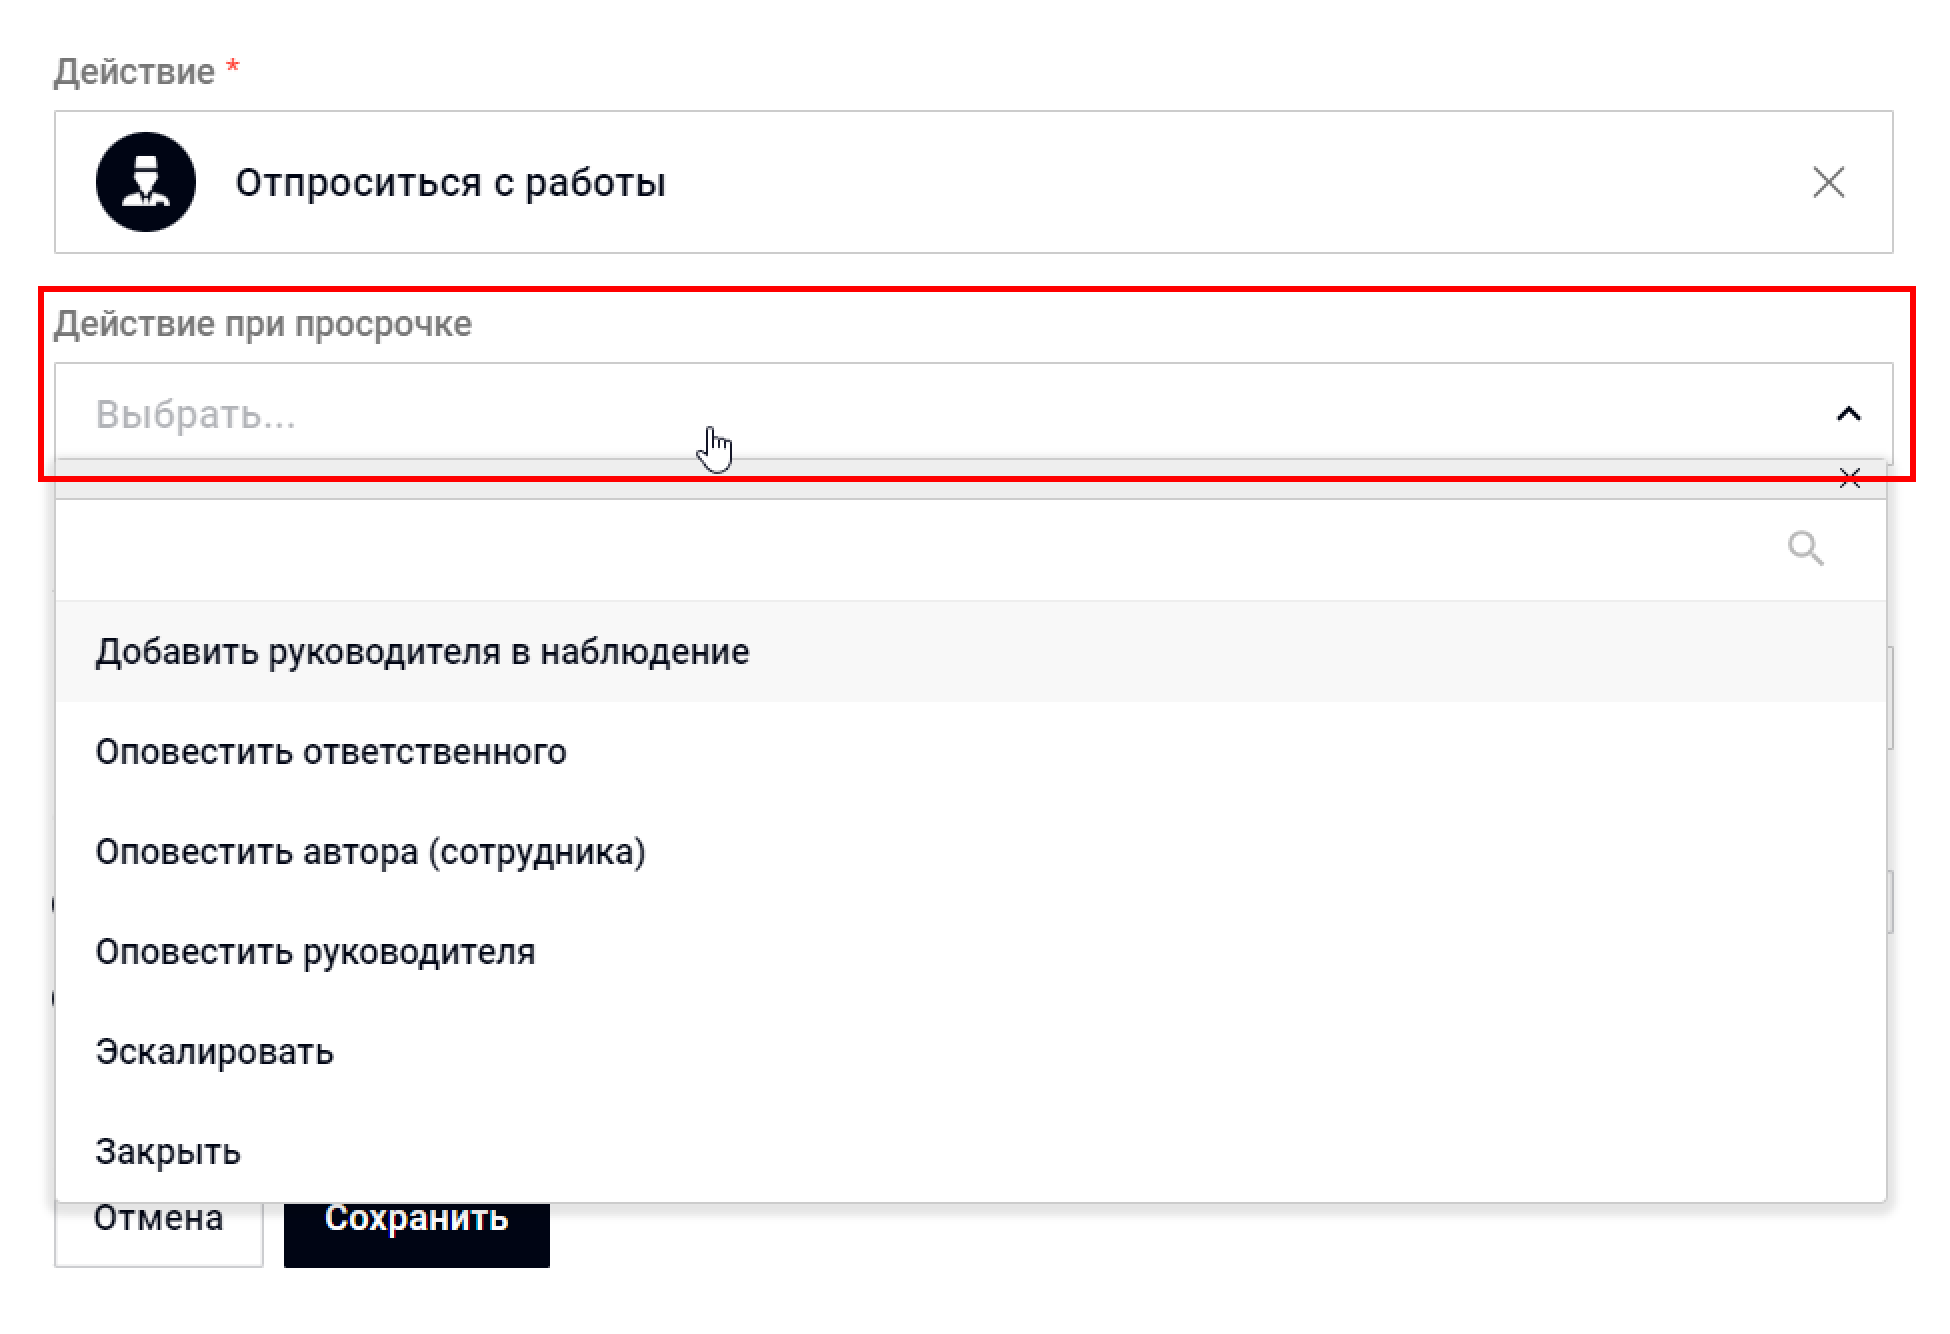Select the Закрыть option in the list
Viewport: 1950px width, 1334px height.
coord(168,1152)
